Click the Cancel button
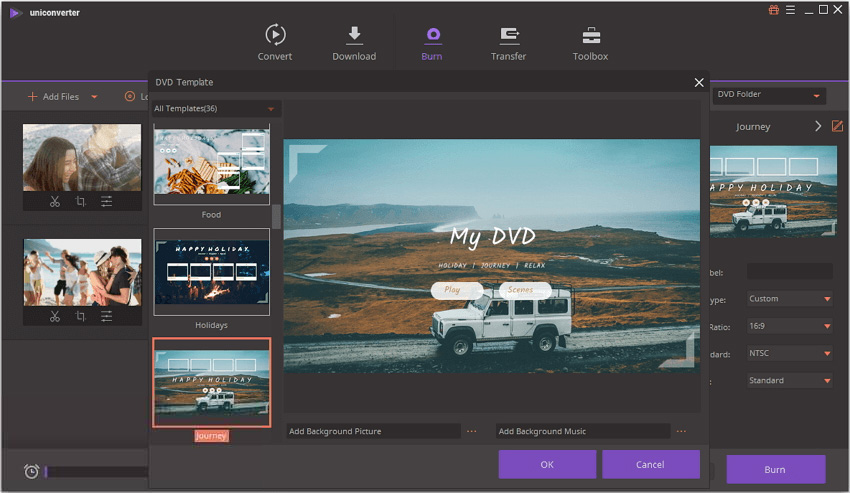 click(650, 464)
